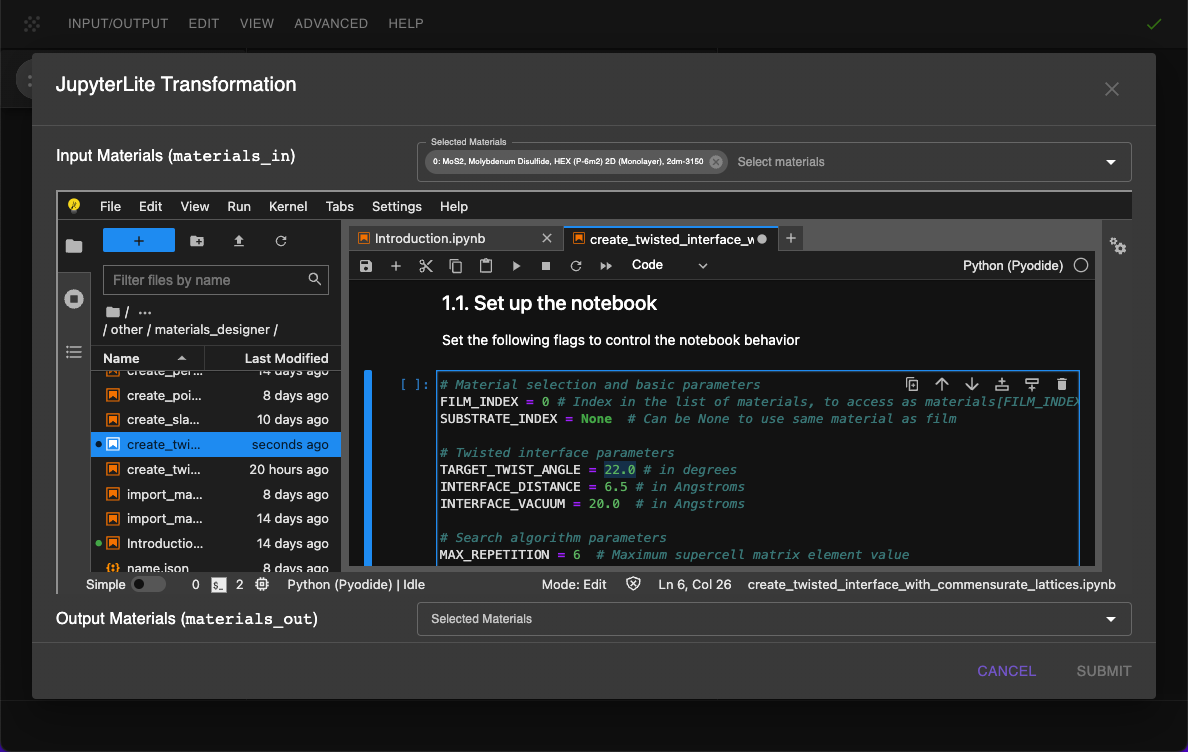Toggle the Simple interface mode switch

pos(148,584)
